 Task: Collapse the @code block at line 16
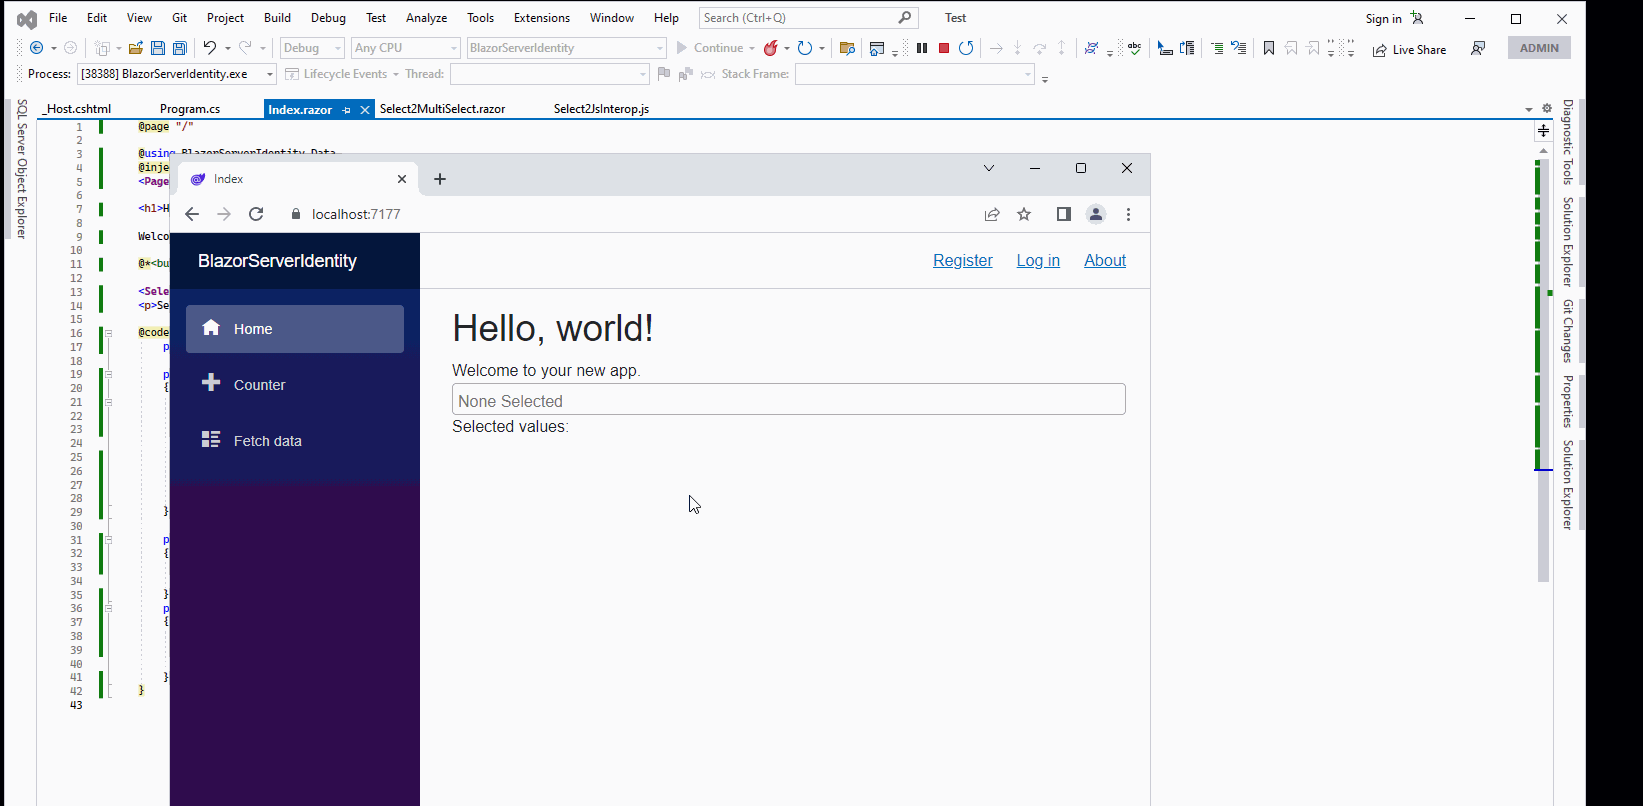[x=109, y=333]
